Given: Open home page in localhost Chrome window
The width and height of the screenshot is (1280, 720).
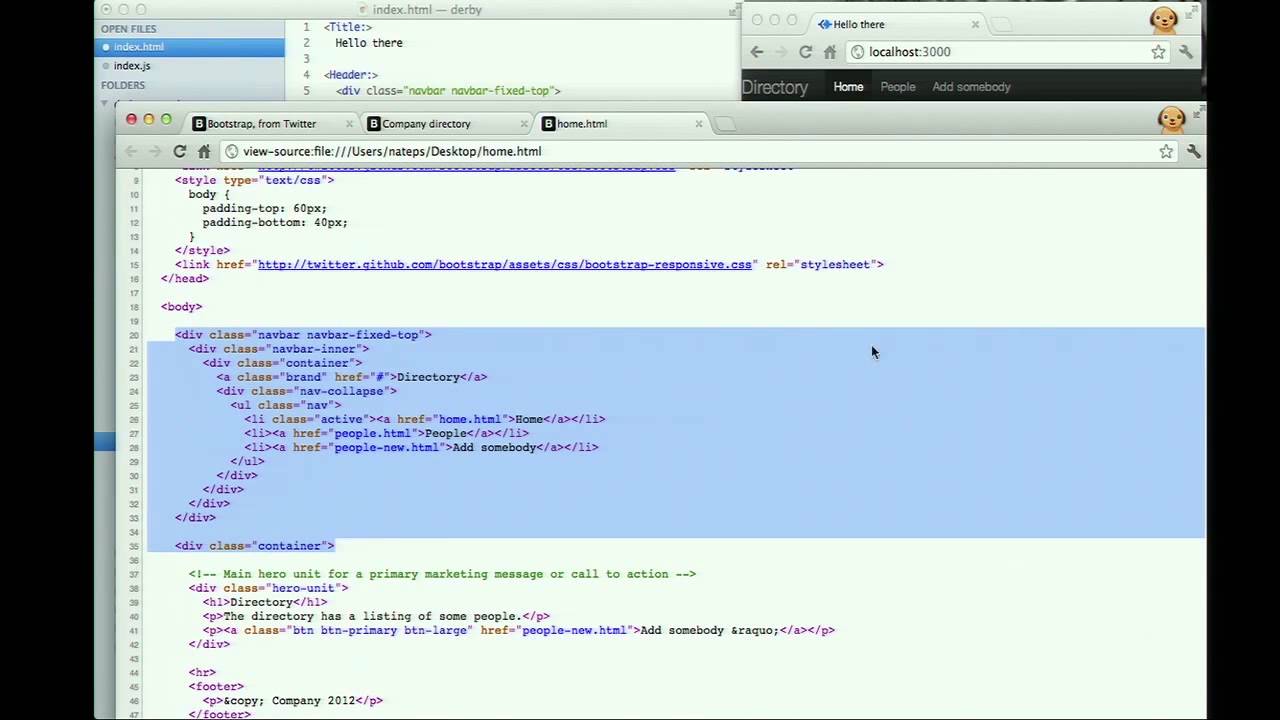Looking at the screenshot, I should (830, 52).
